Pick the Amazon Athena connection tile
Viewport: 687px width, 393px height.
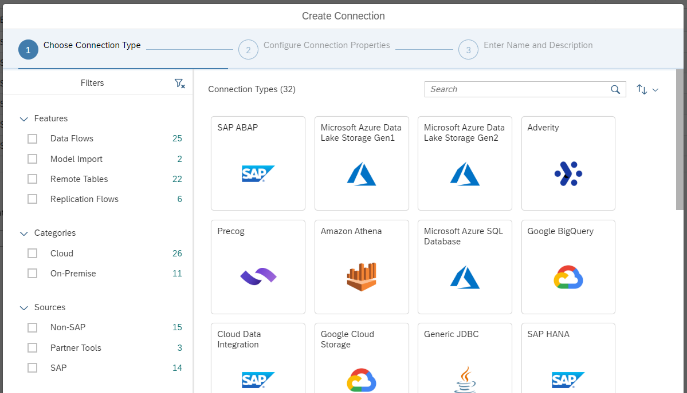click(361, 267)
